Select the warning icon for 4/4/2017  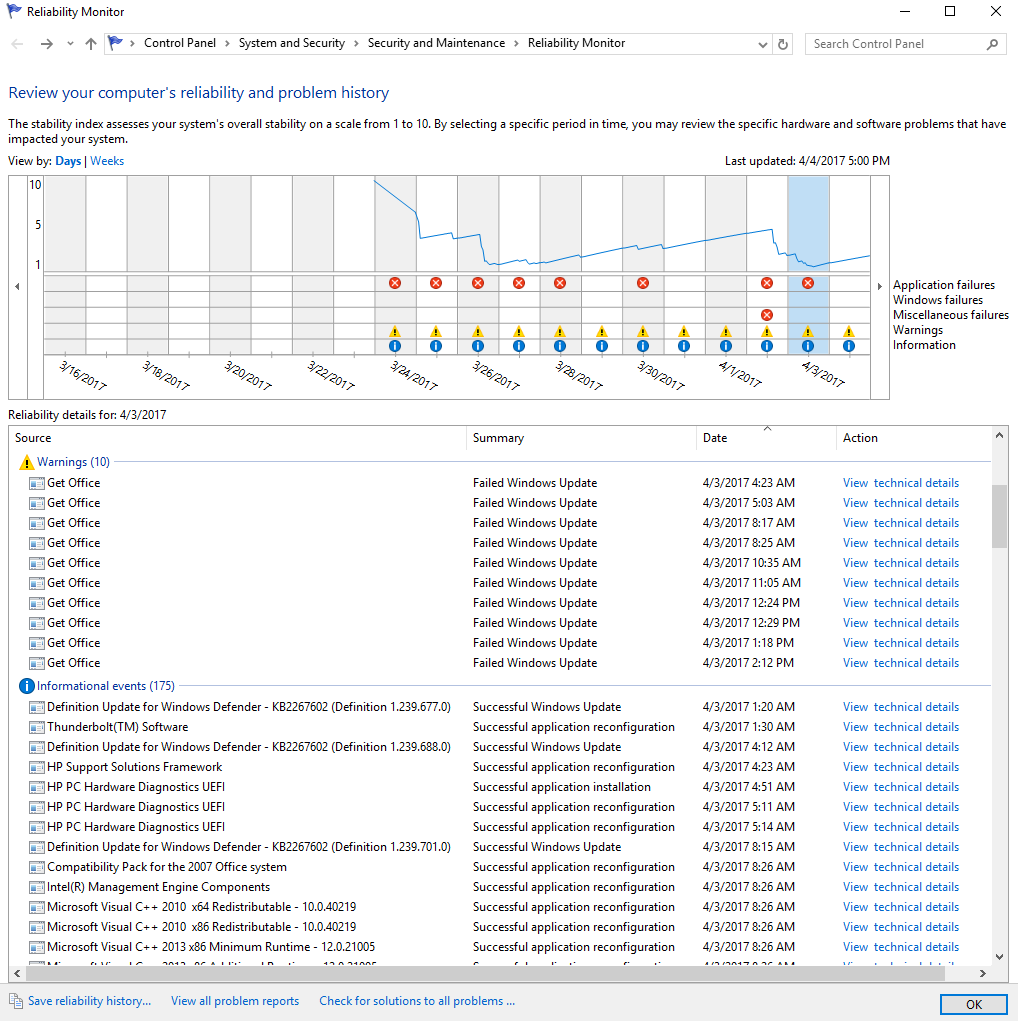tap(849, 331)
